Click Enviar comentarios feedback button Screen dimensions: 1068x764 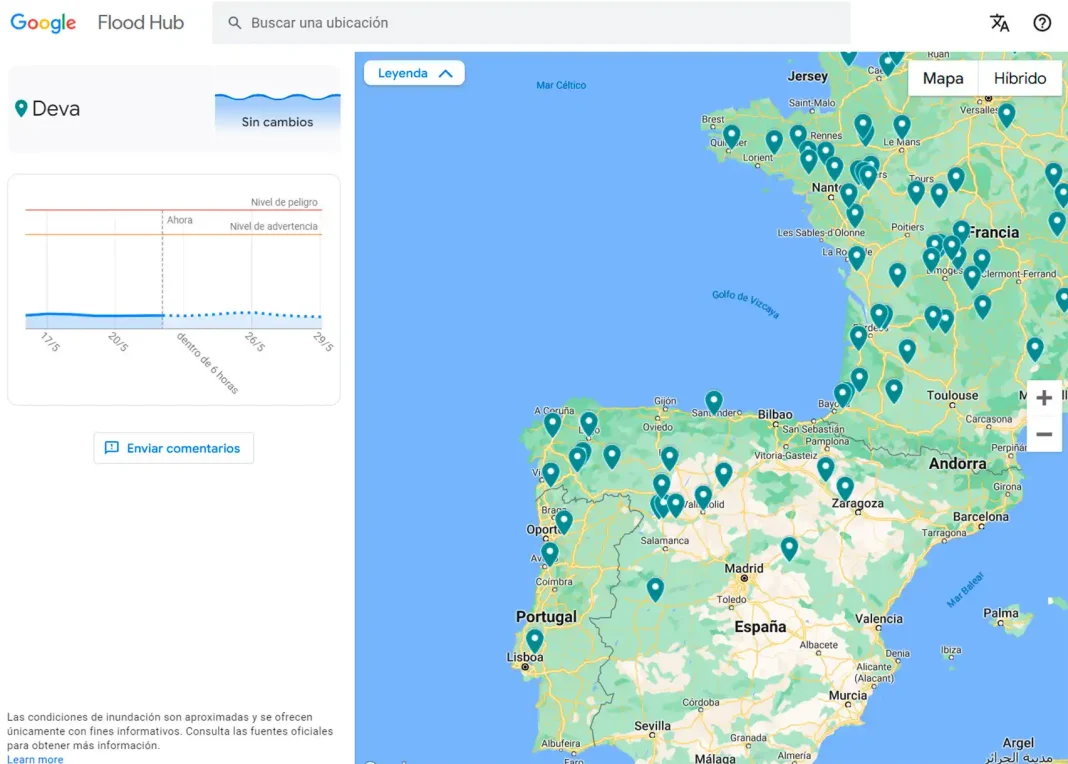point(174,448)
